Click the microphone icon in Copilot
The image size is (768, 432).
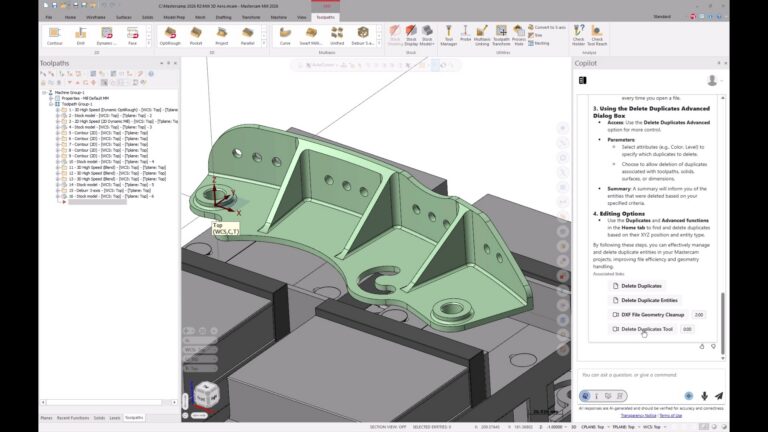click(x=704, y=395)
